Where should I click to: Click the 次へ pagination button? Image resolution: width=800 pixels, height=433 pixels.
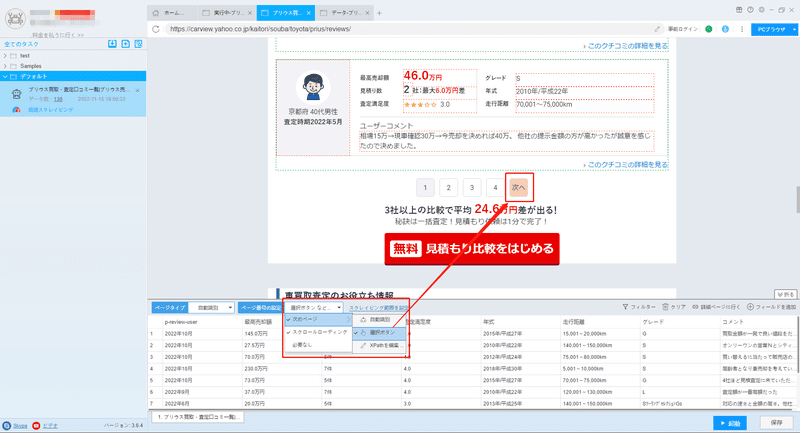(519, 187)
